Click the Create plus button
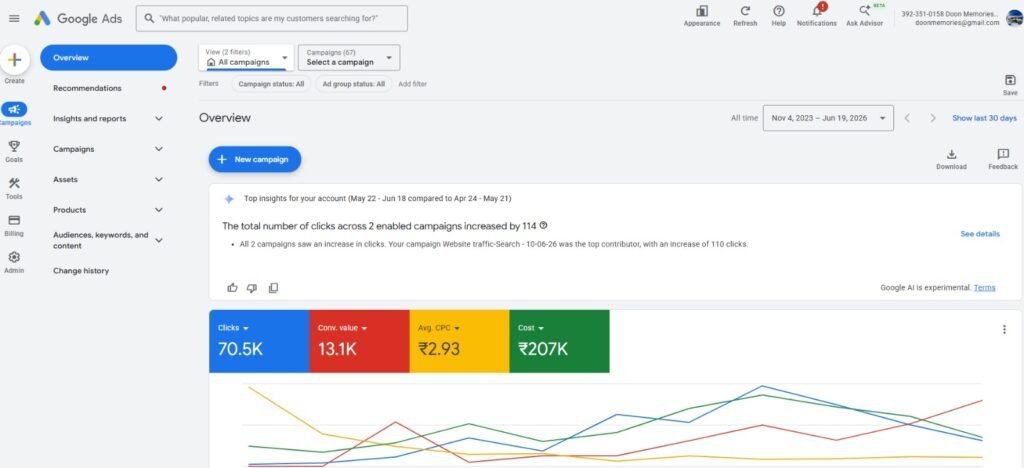1024x468 pixels. [14, 60]
